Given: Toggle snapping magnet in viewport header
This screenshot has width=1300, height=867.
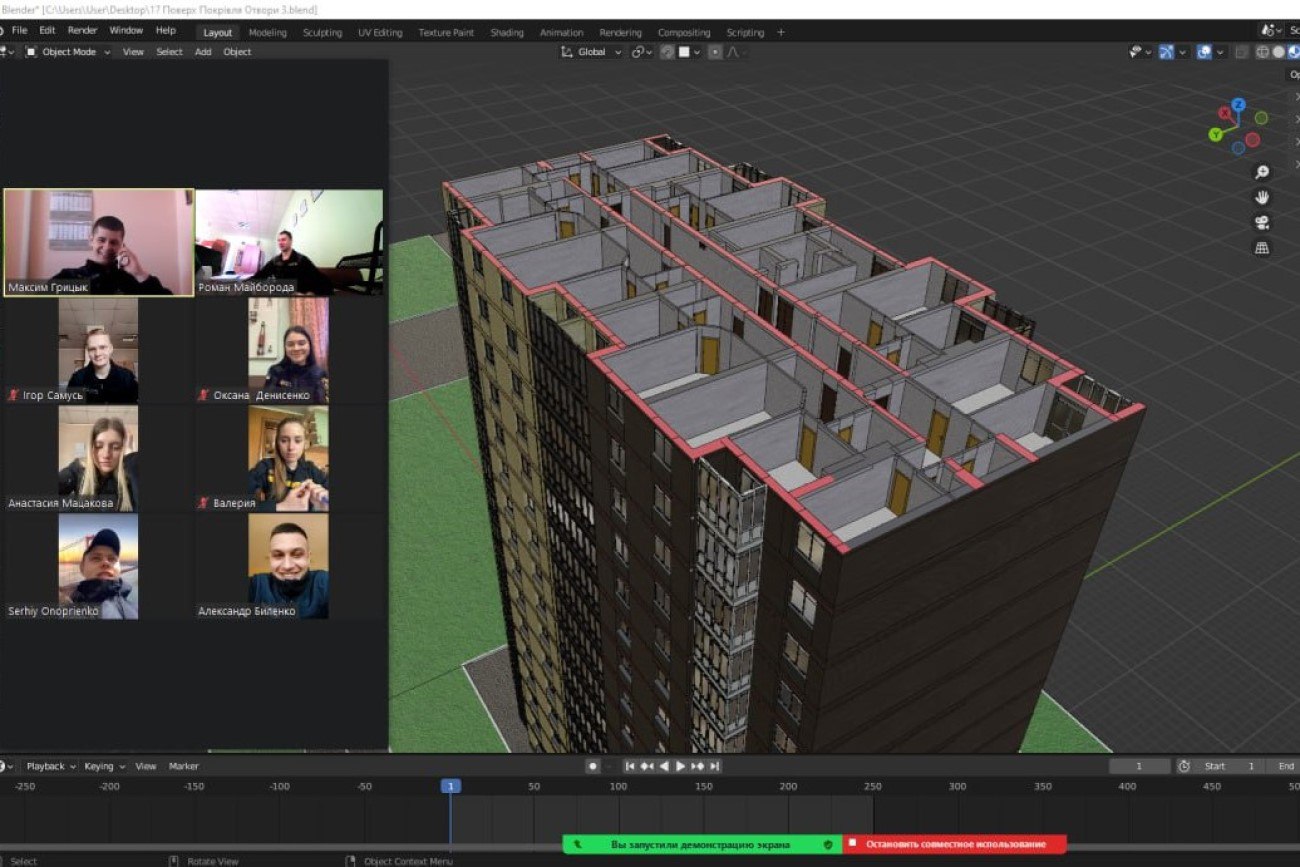Looking at the screenshot, I should coord(666,52).
